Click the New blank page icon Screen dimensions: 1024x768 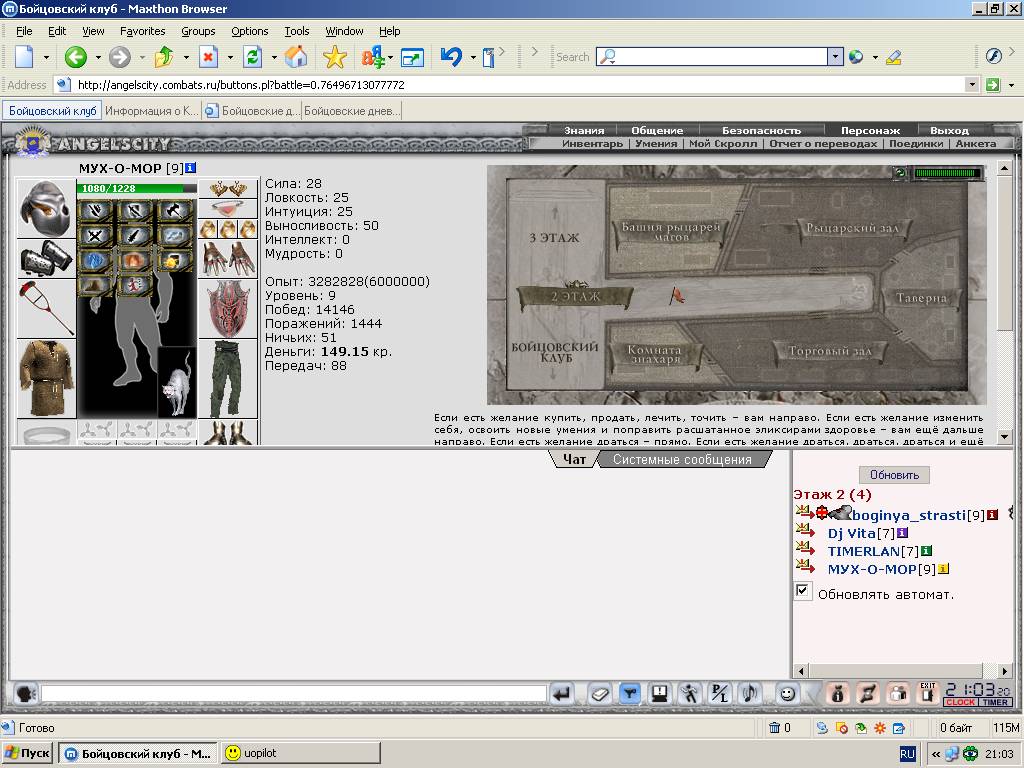point(25,57)
